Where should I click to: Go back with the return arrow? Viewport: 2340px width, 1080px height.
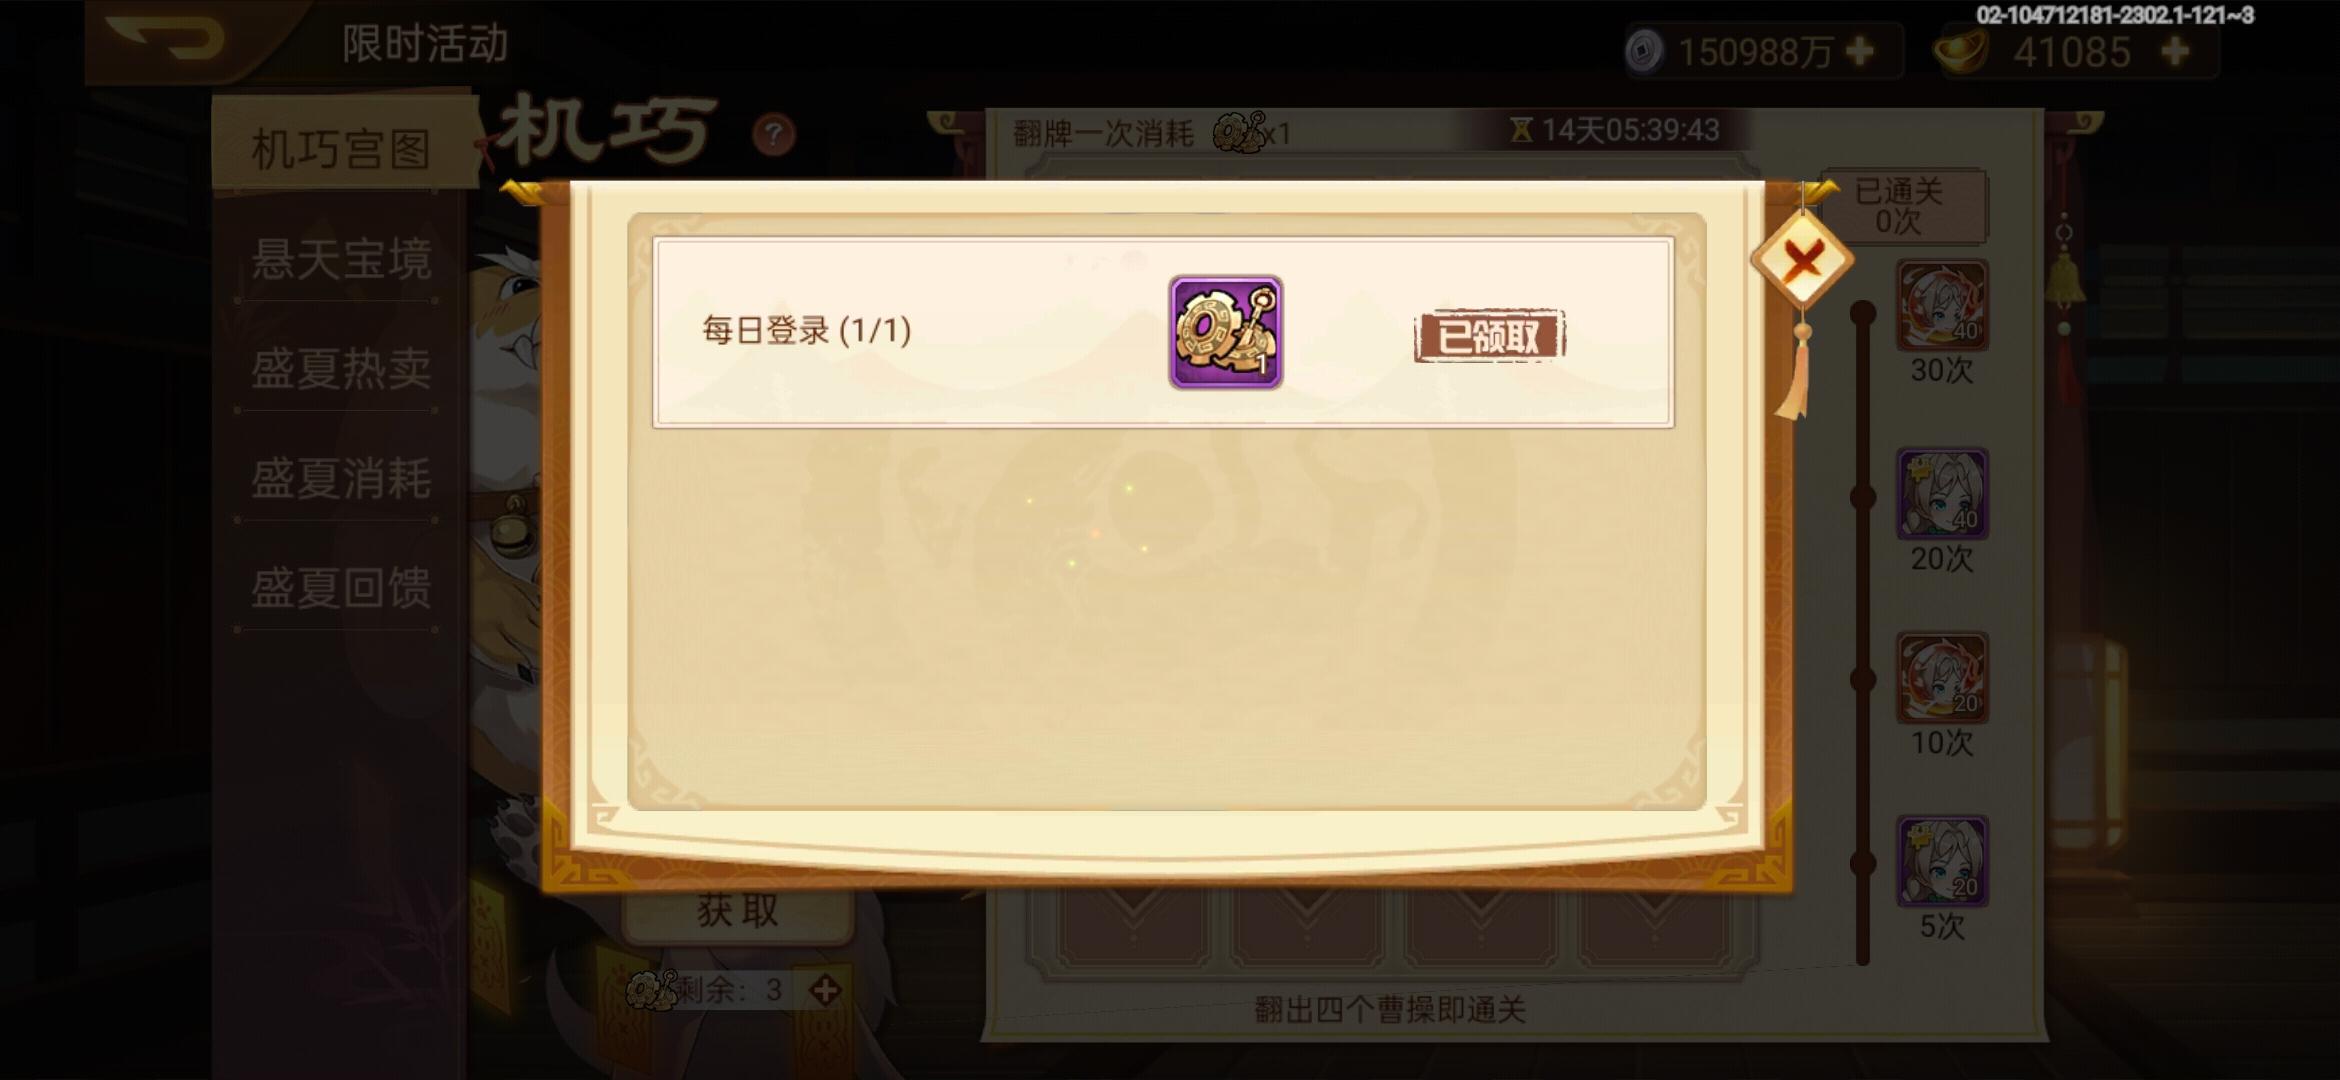tap(165, 40)
